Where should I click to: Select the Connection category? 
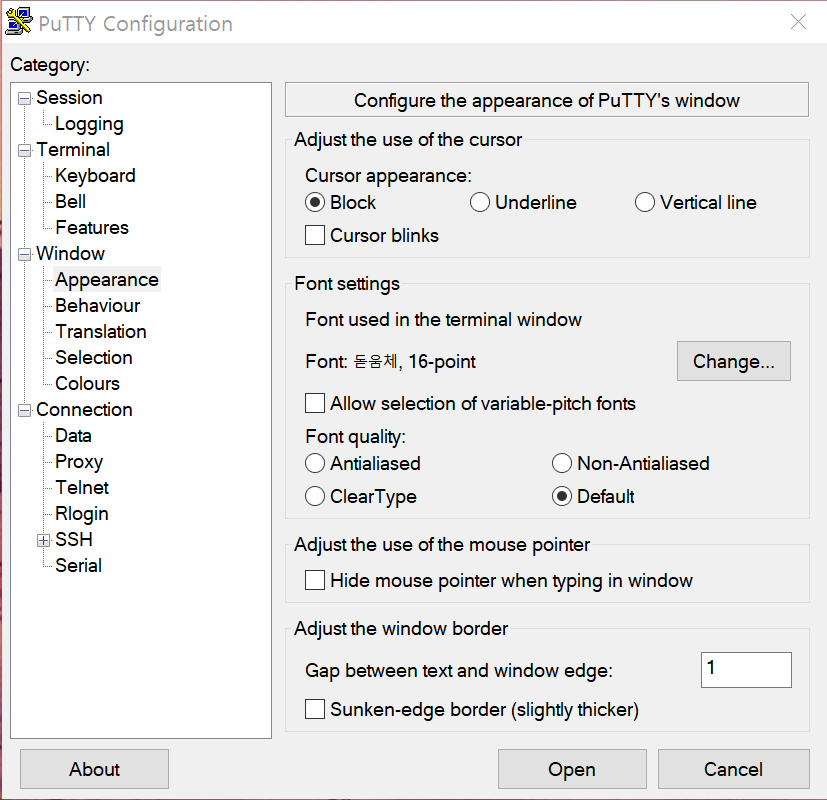(x=84, y=410)
